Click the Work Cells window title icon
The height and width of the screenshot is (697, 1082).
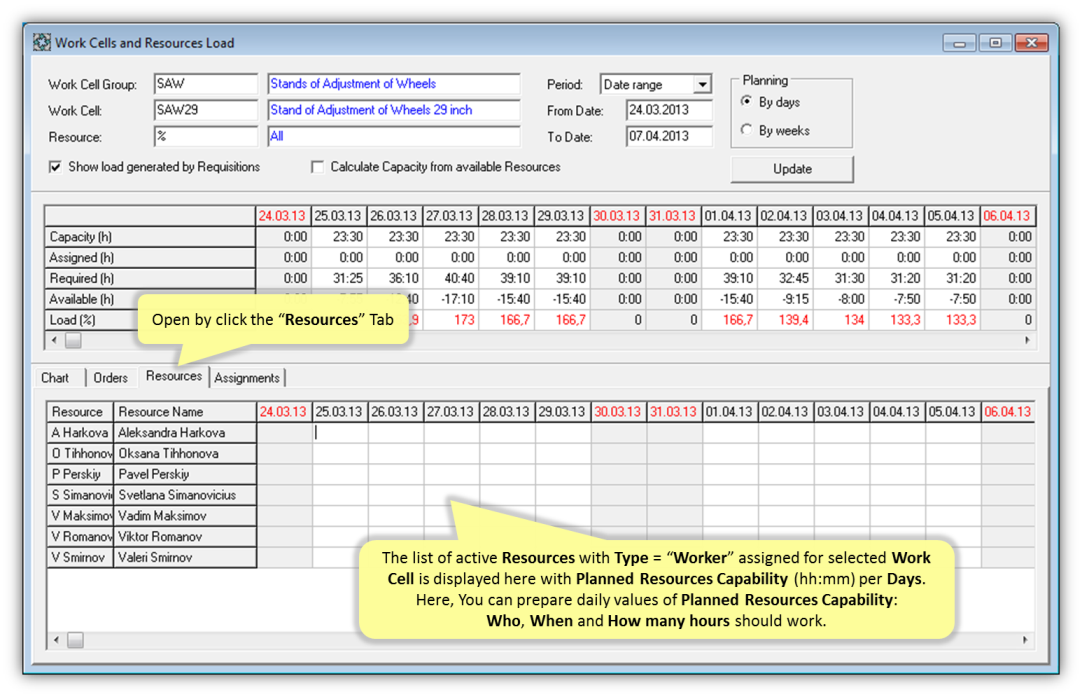[41, 43]
